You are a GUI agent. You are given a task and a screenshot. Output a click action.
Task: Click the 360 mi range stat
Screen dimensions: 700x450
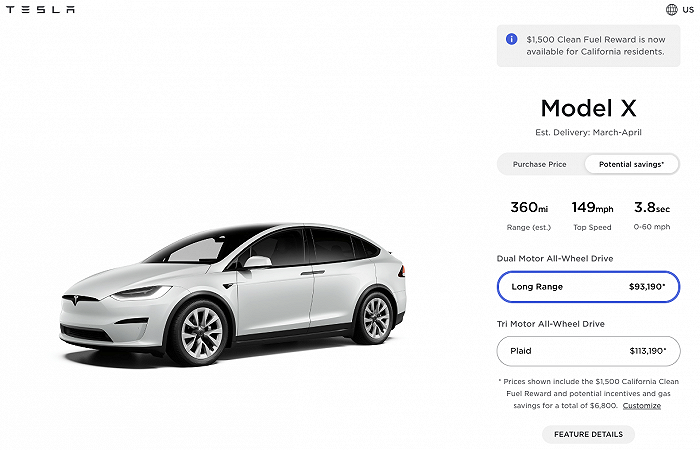click(x=530, y=214)
